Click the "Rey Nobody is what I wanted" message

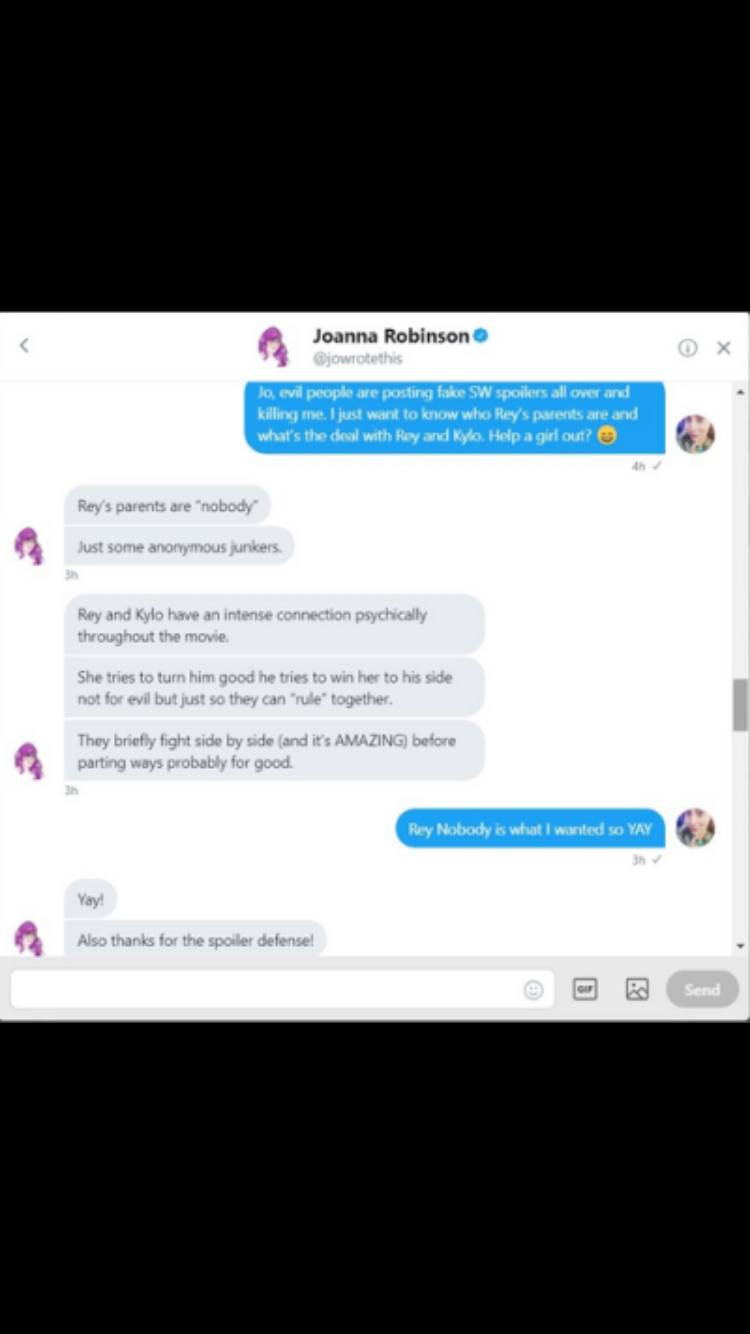tap(530, 828)
